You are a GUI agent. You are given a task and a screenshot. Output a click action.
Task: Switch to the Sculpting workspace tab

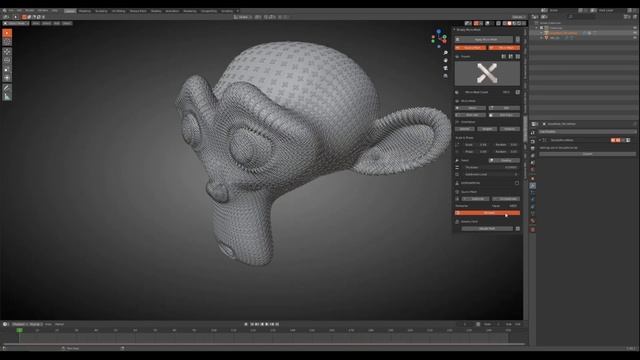pyautogui.click(x=101, y=11)
